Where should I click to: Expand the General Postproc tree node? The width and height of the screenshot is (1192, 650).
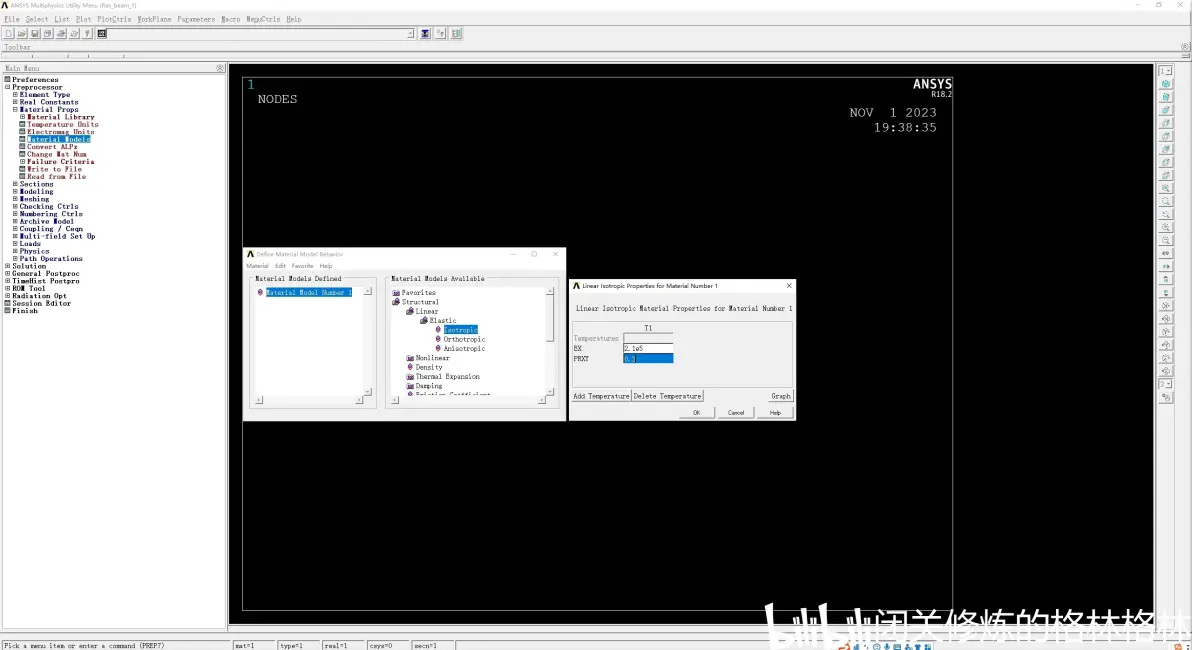(8, 274)
